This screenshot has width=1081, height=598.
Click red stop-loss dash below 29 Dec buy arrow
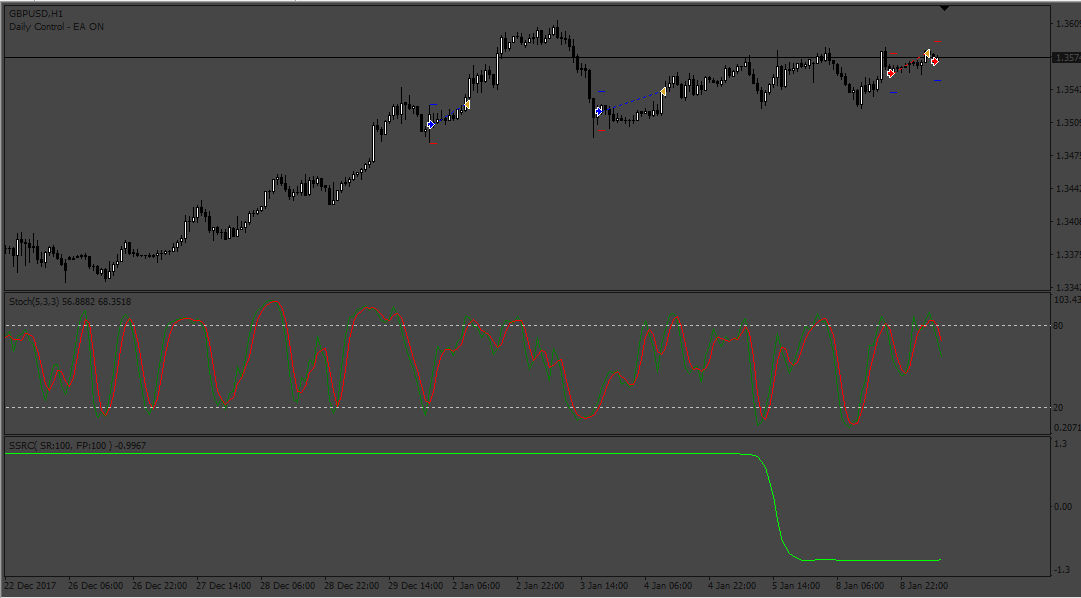tap(433, 143)
